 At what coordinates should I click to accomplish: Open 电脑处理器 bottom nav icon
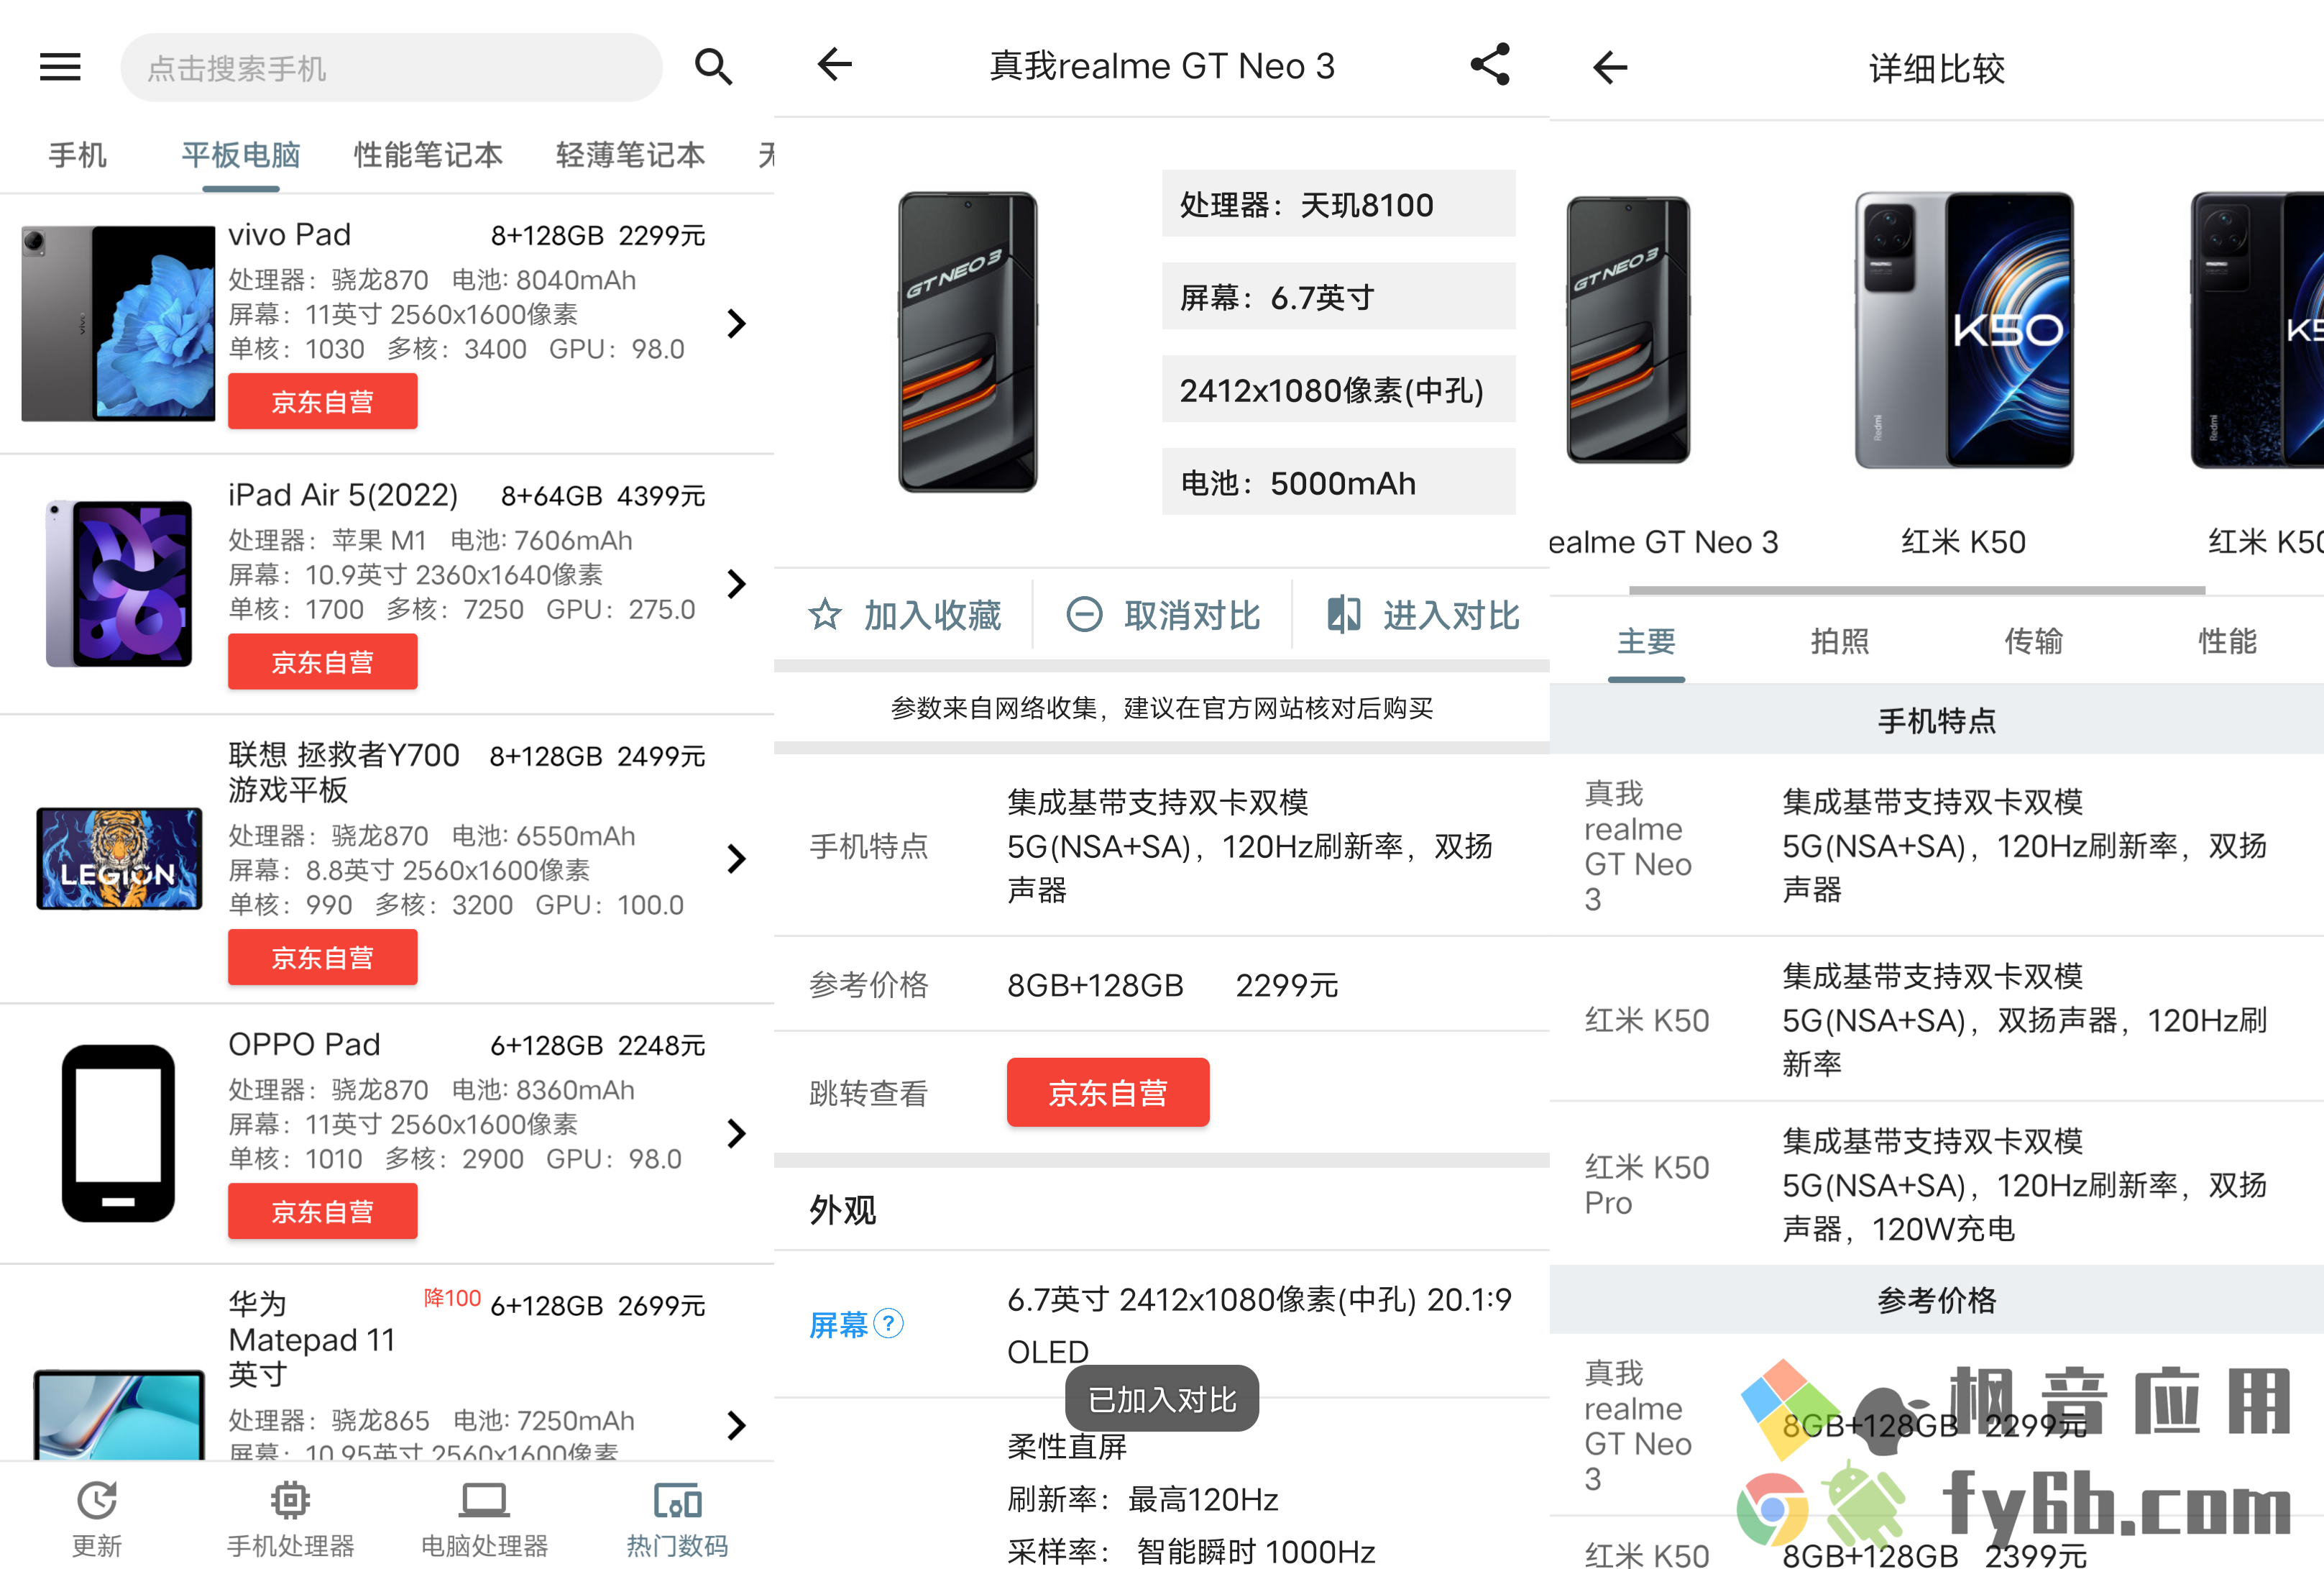(x=484, y=1500)
